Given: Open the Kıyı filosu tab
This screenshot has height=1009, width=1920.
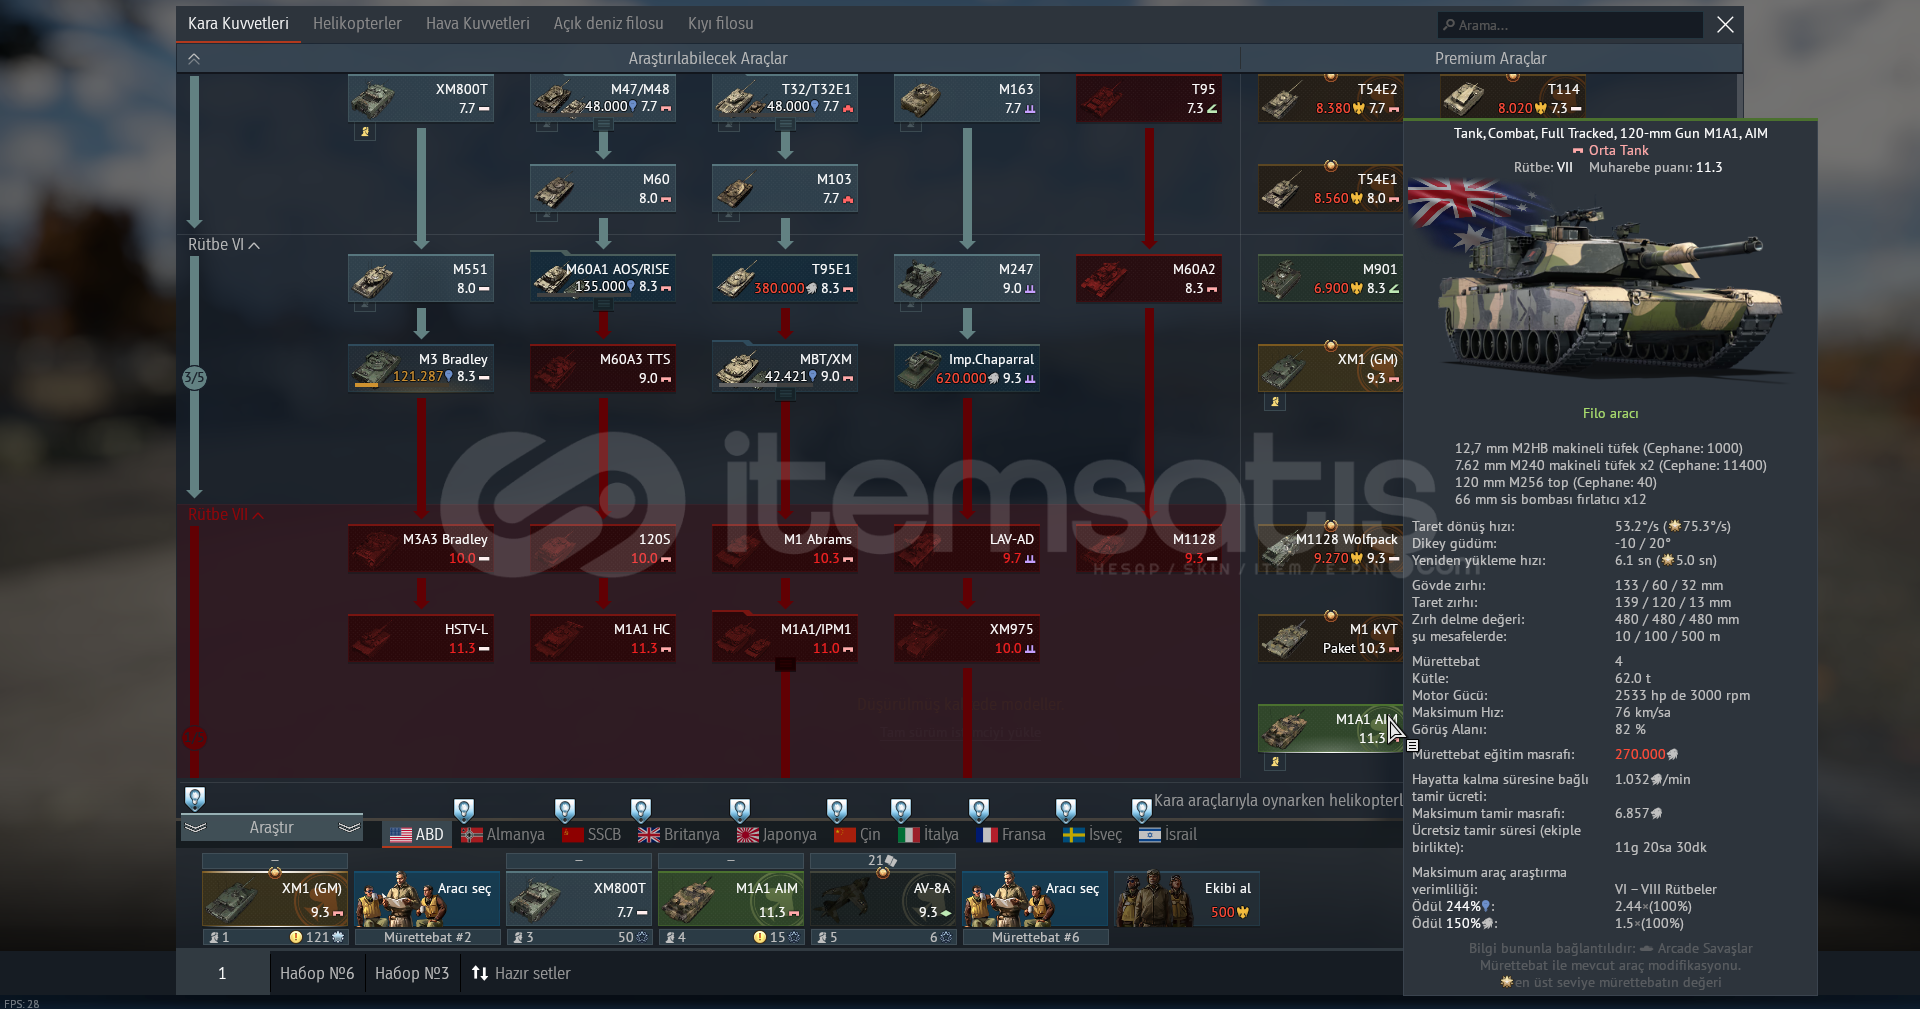Looking at the screenshot, I should [x=720, y=24].
